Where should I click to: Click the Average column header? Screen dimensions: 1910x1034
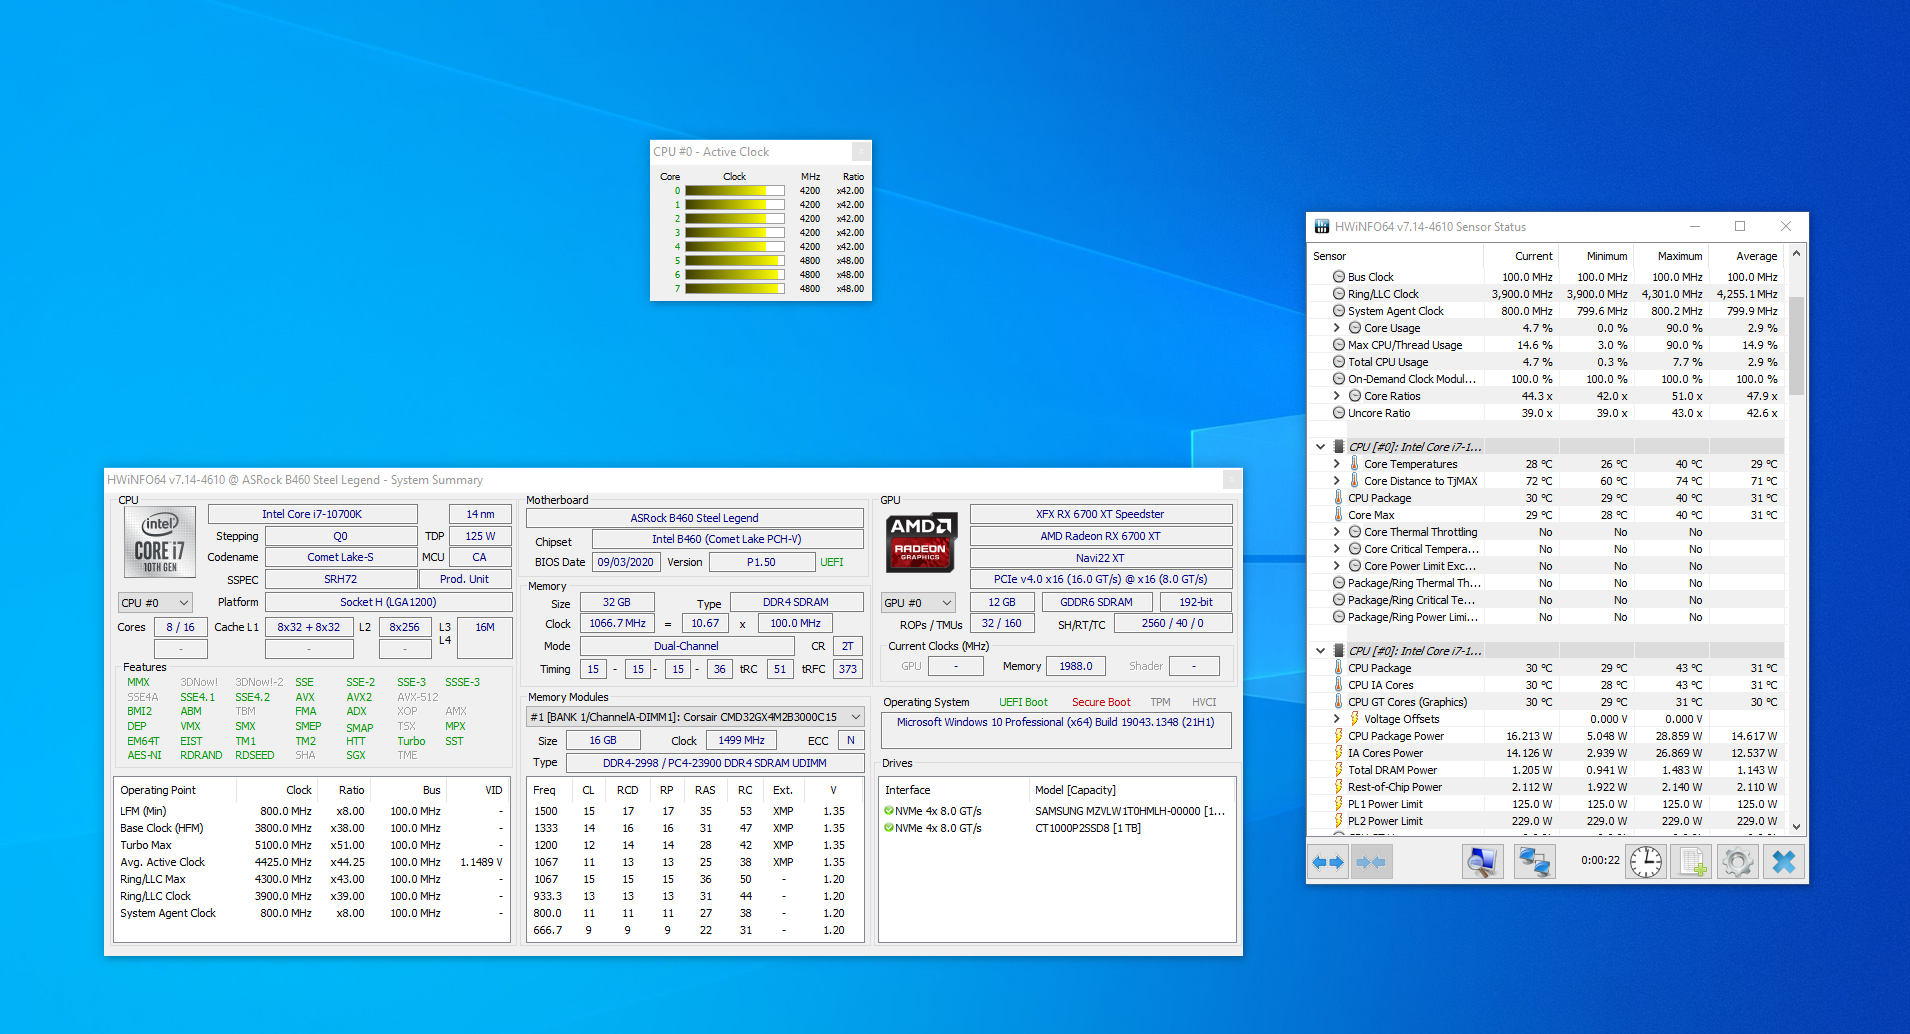tap(1746, 256)
